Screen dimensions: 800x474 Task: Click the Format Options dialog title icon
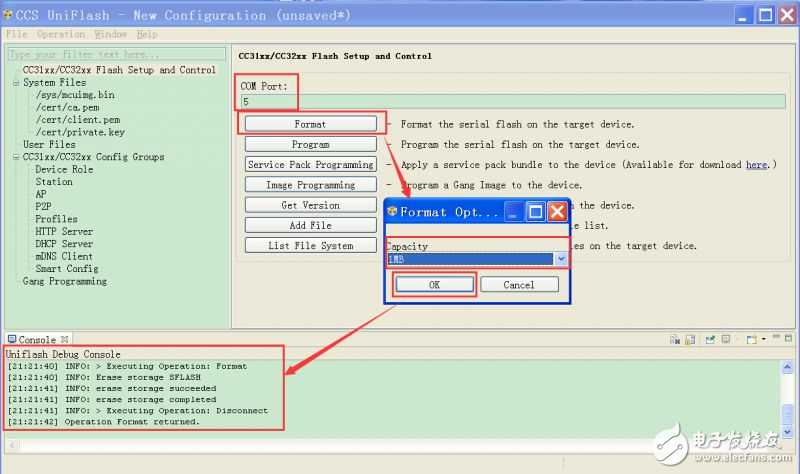click(392, 211)
